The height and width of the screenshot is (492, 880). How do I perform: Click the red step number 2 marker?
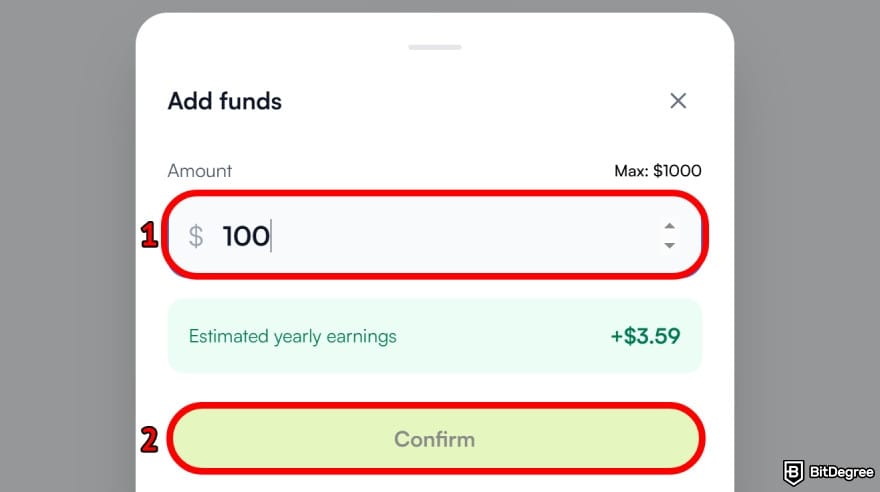[148, 439]
